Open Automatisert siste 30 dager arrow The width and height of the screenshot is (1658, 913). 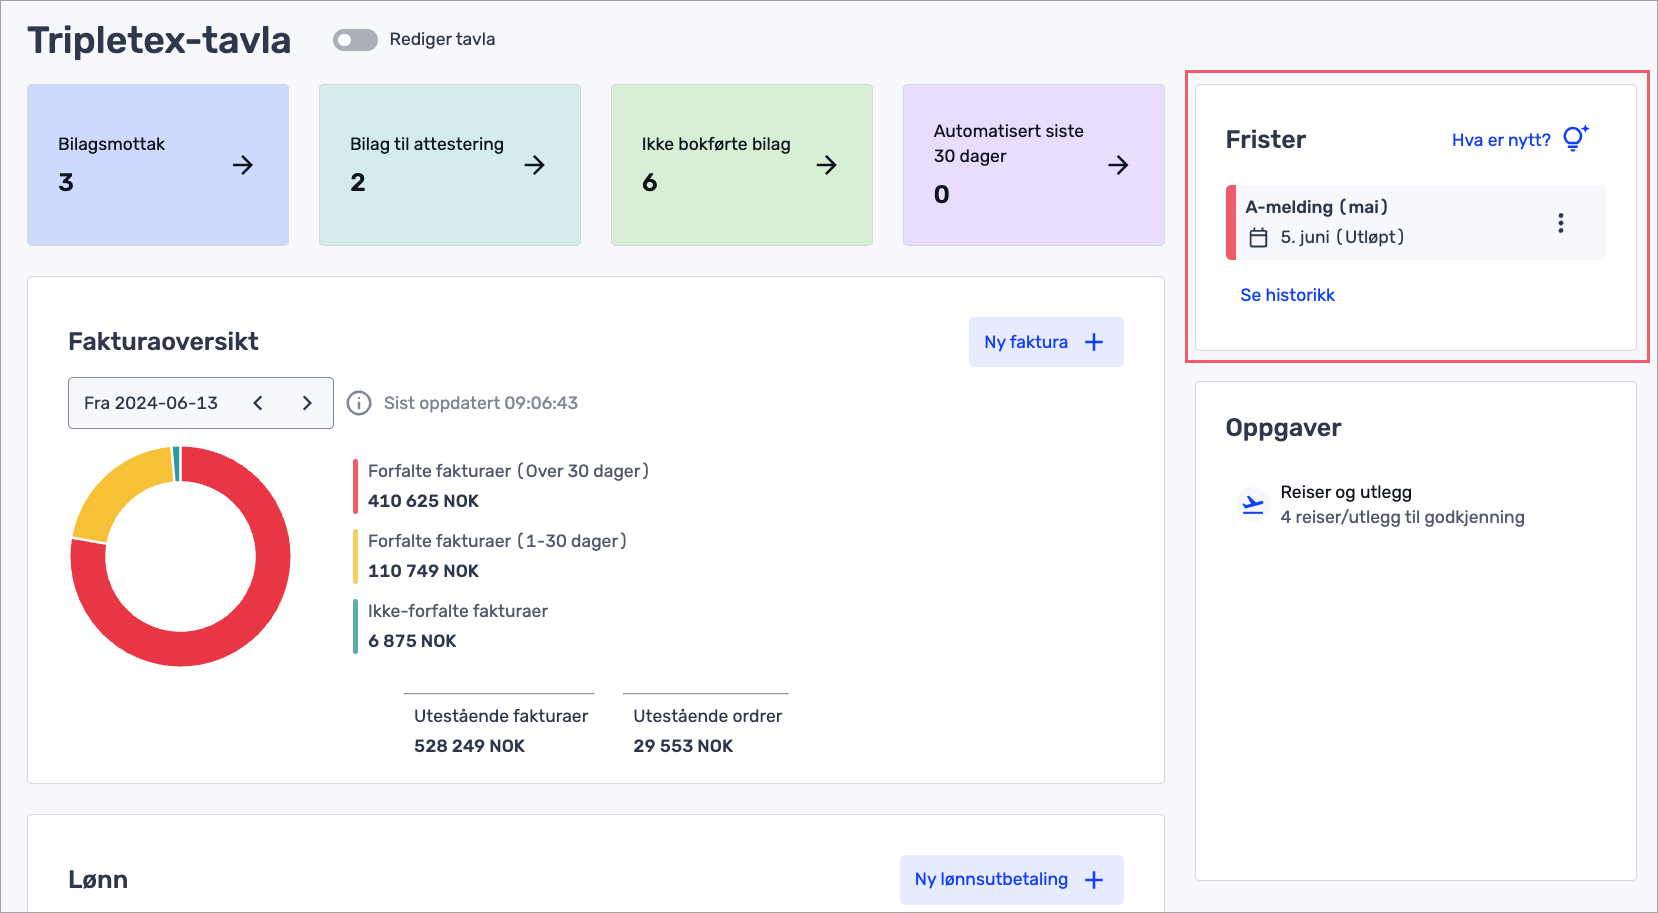tap(1119, 165)
